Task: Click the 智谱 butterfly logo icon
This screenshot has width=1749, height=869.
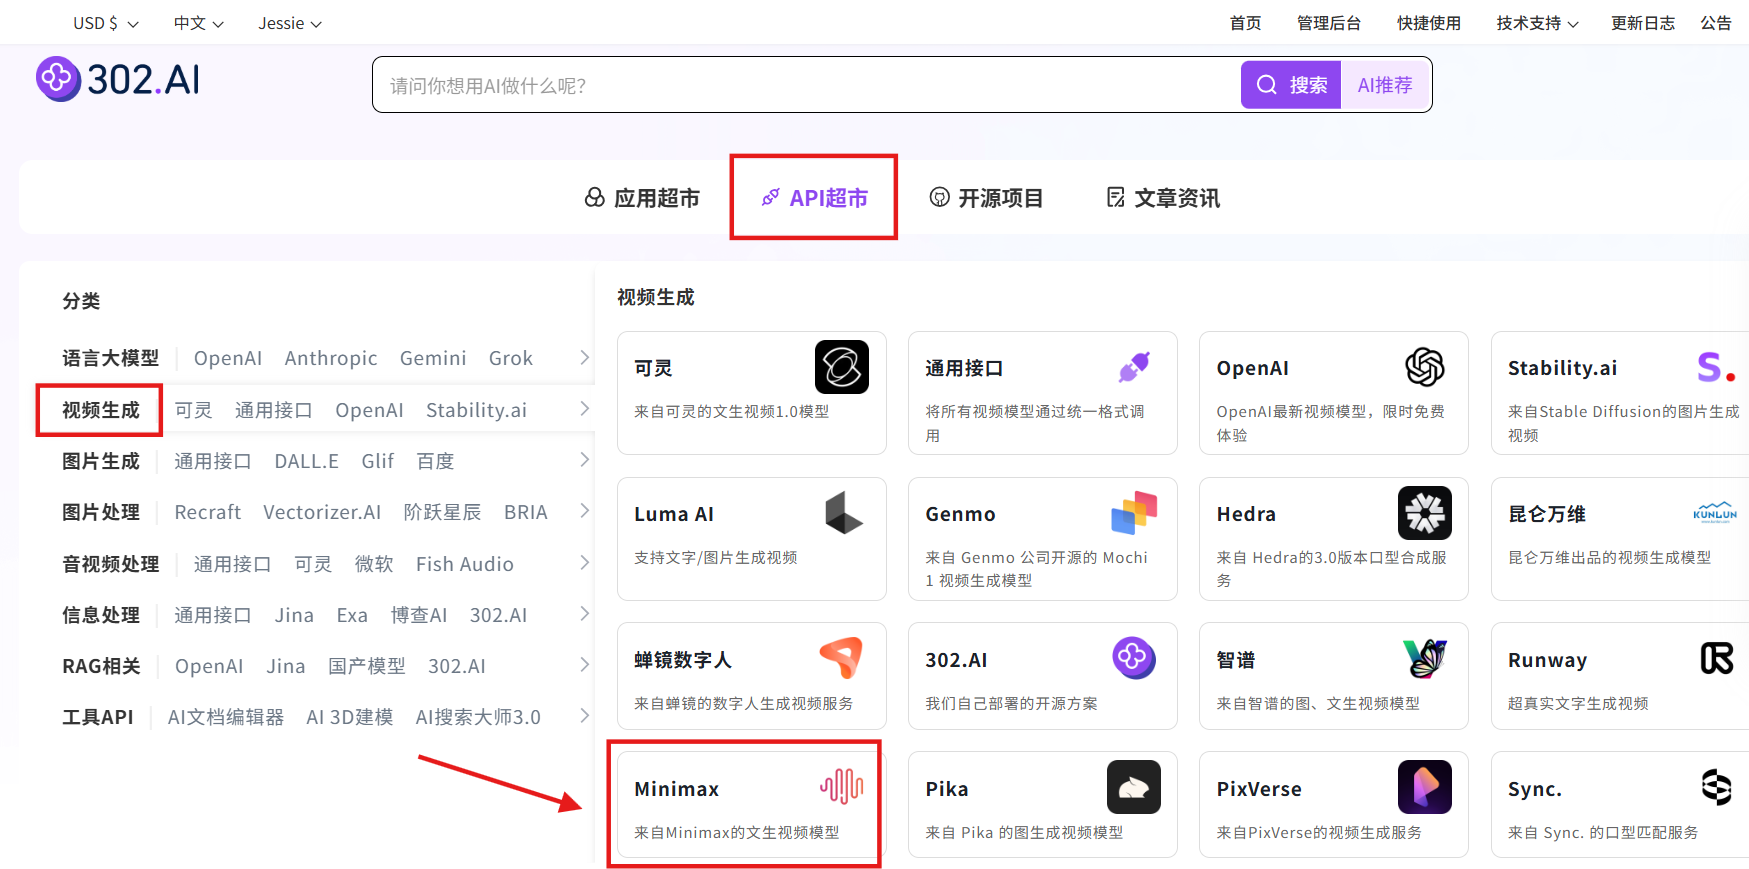Action: 1425,658
